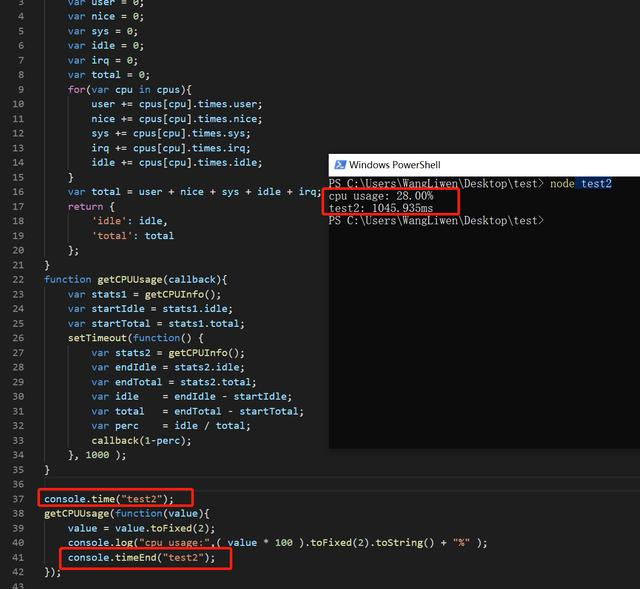
Task: Click the 'console.log("cpu usage:"' line
Action: coord(278,543)
